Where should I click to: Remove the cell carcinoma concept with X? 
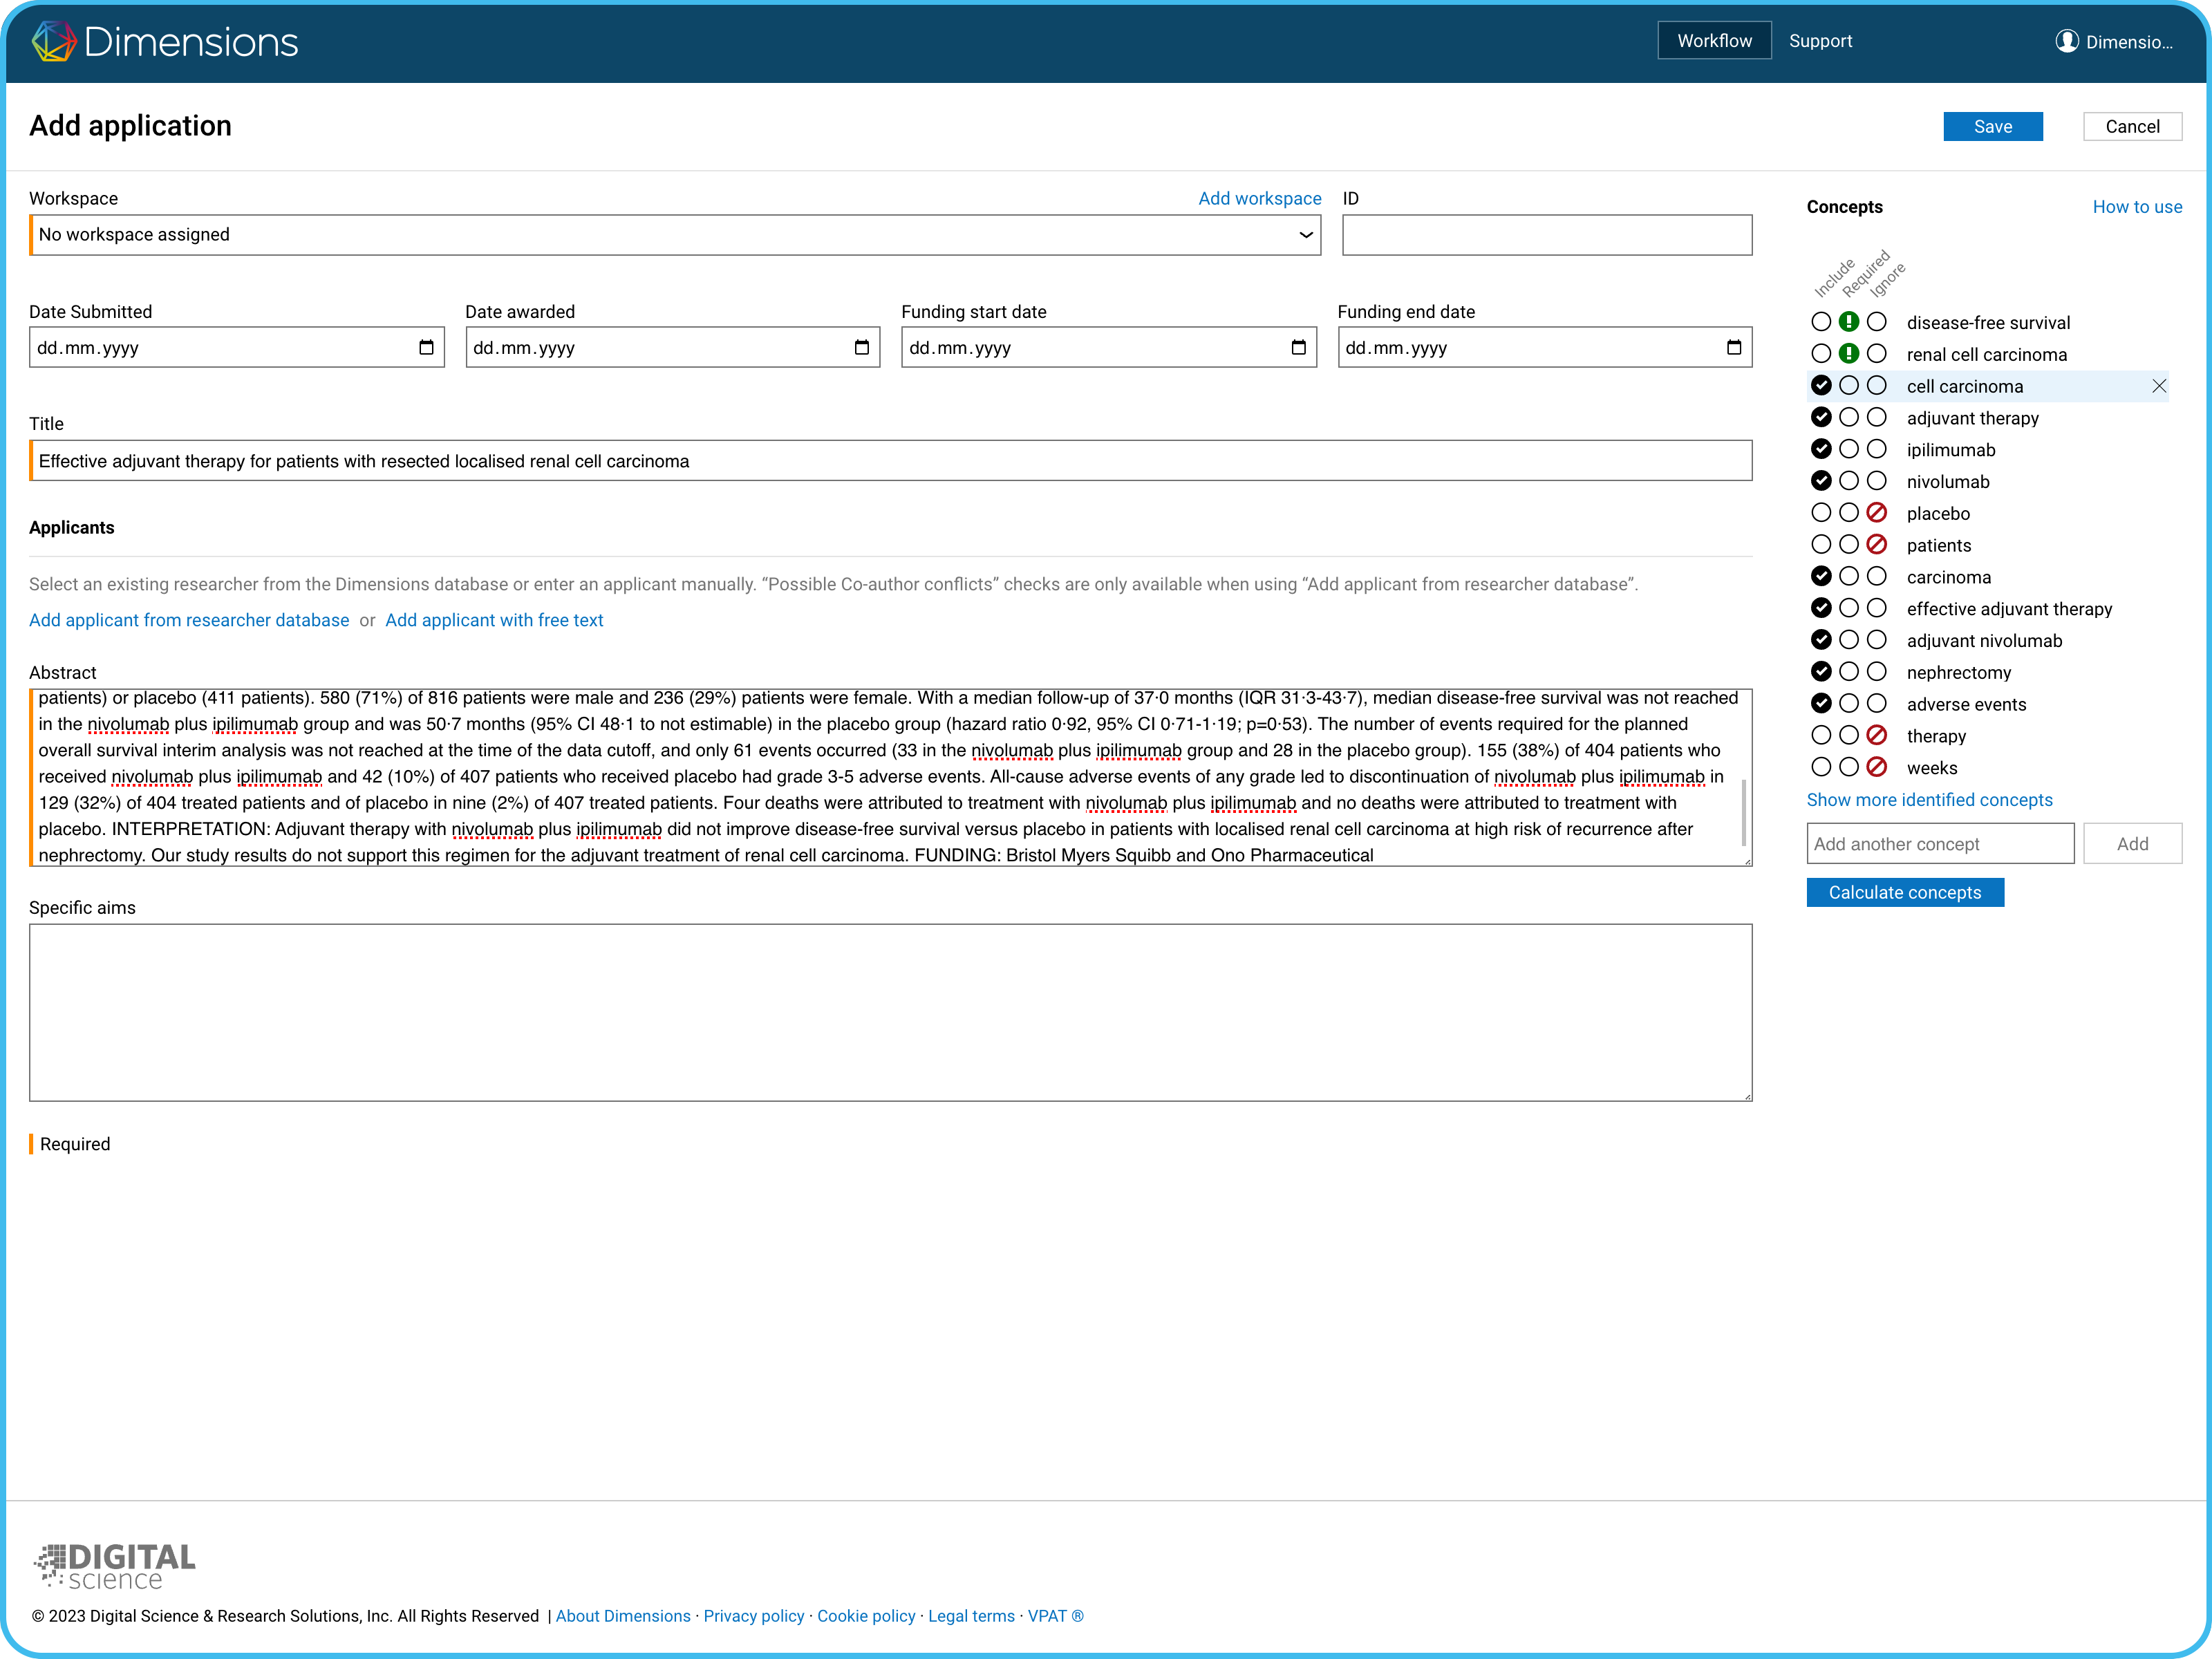[2159, 386]
